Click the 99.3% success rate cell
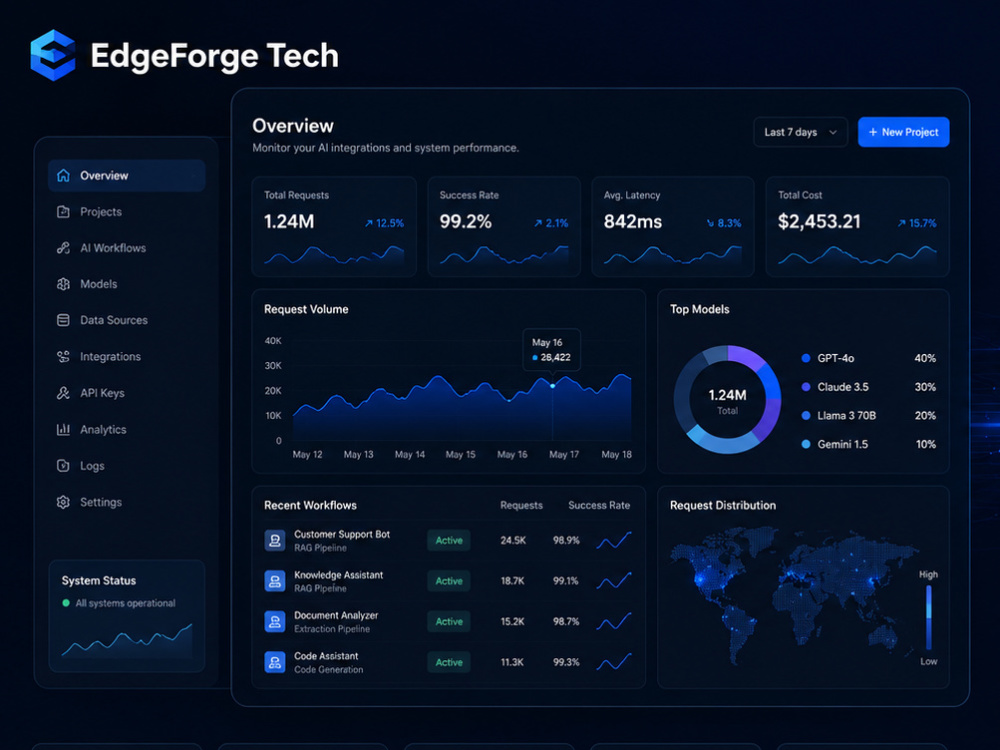Image resolution: width=1000 pixels, height=750 pixels. click(x=566, y=662)
